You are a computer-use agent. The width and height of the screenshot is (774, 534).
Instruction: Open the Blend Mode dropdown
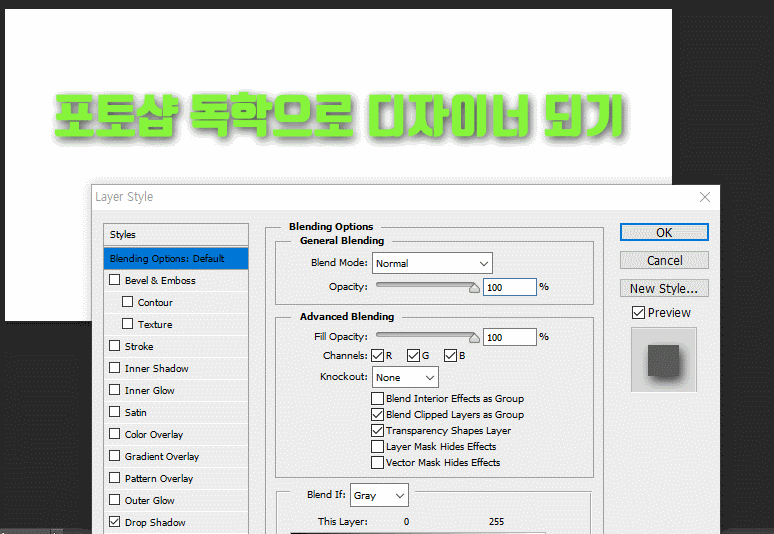click(x=432, y=264)
